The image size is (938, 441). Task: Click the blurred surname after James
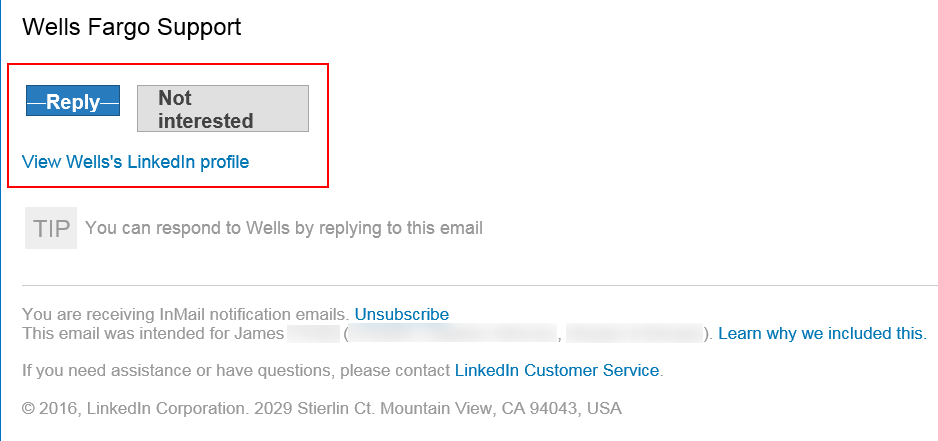click(312, 333)
